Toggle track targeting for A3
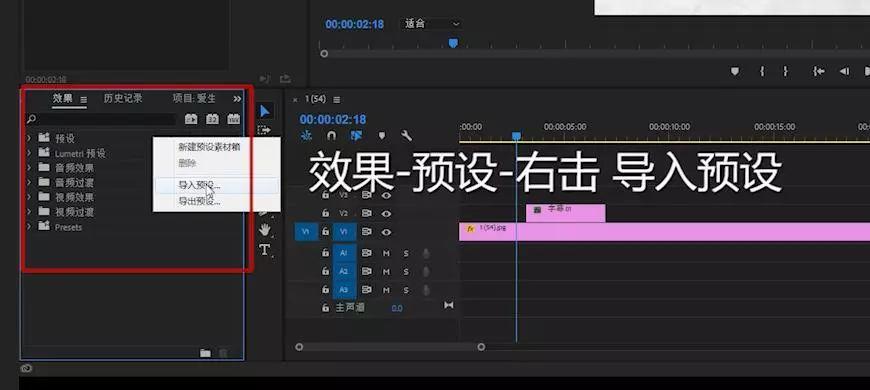870x390 pixels. click(345, 290)
